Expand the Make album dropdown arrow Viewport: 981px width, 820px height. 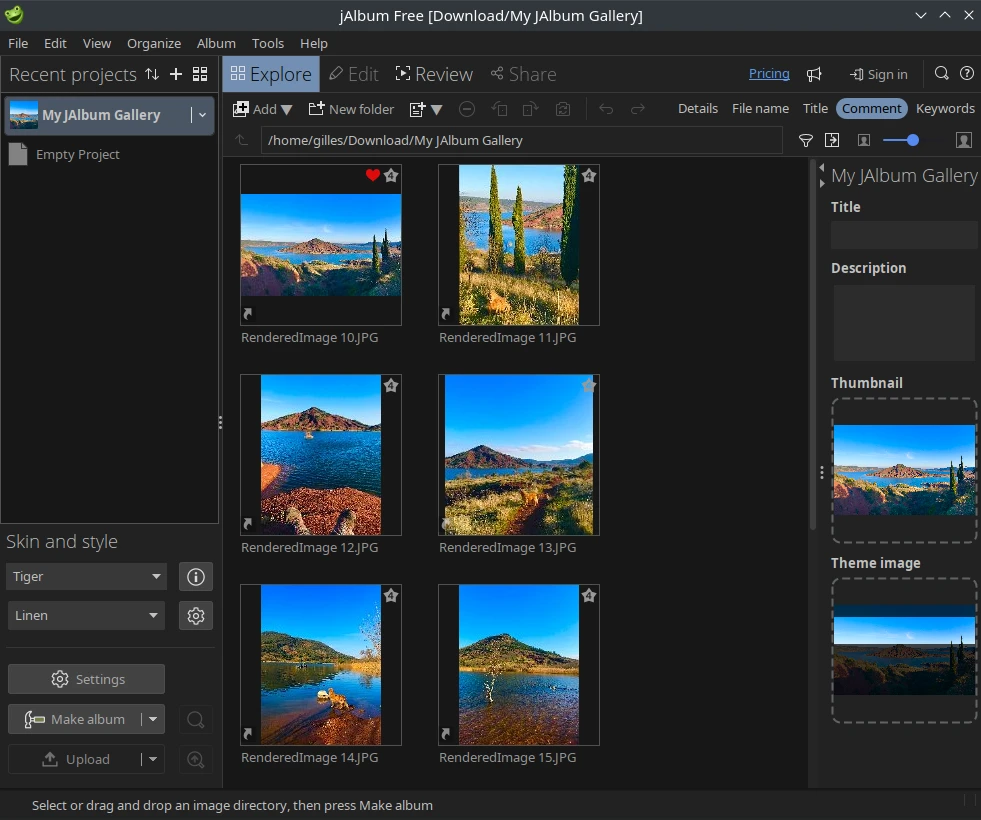click(152, 719)
